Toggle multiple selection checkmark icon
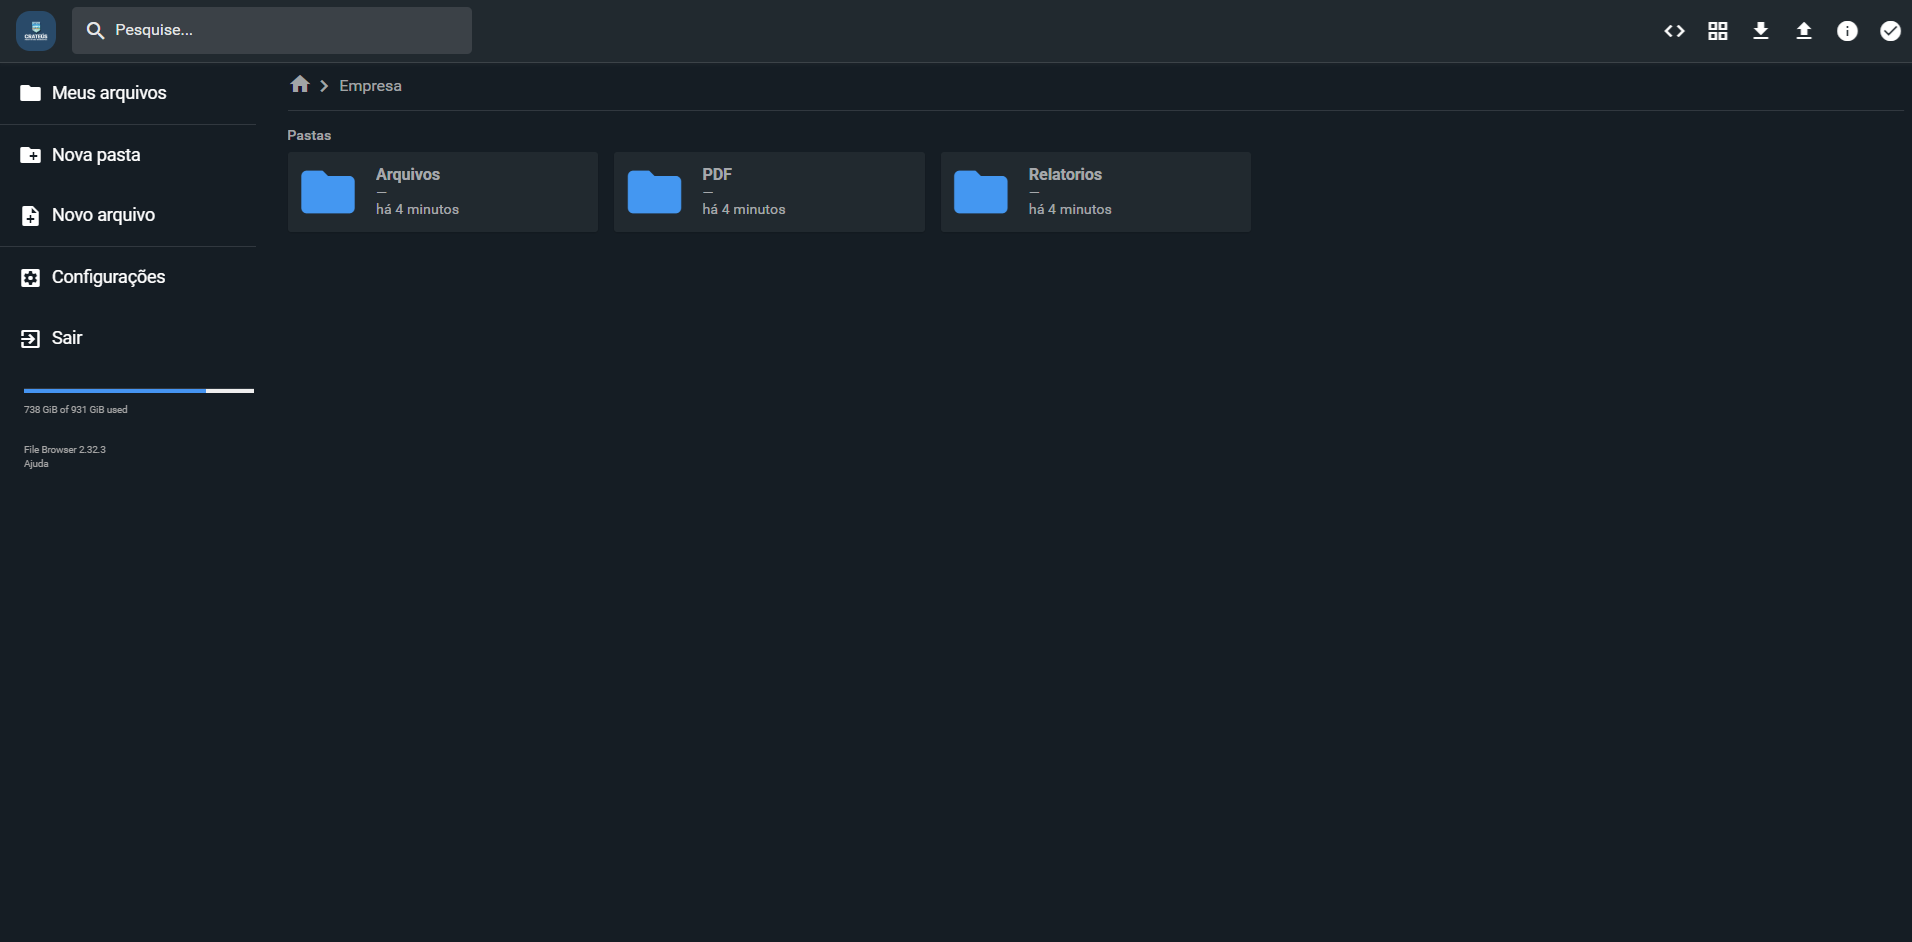 click(x=1889, y=31)
